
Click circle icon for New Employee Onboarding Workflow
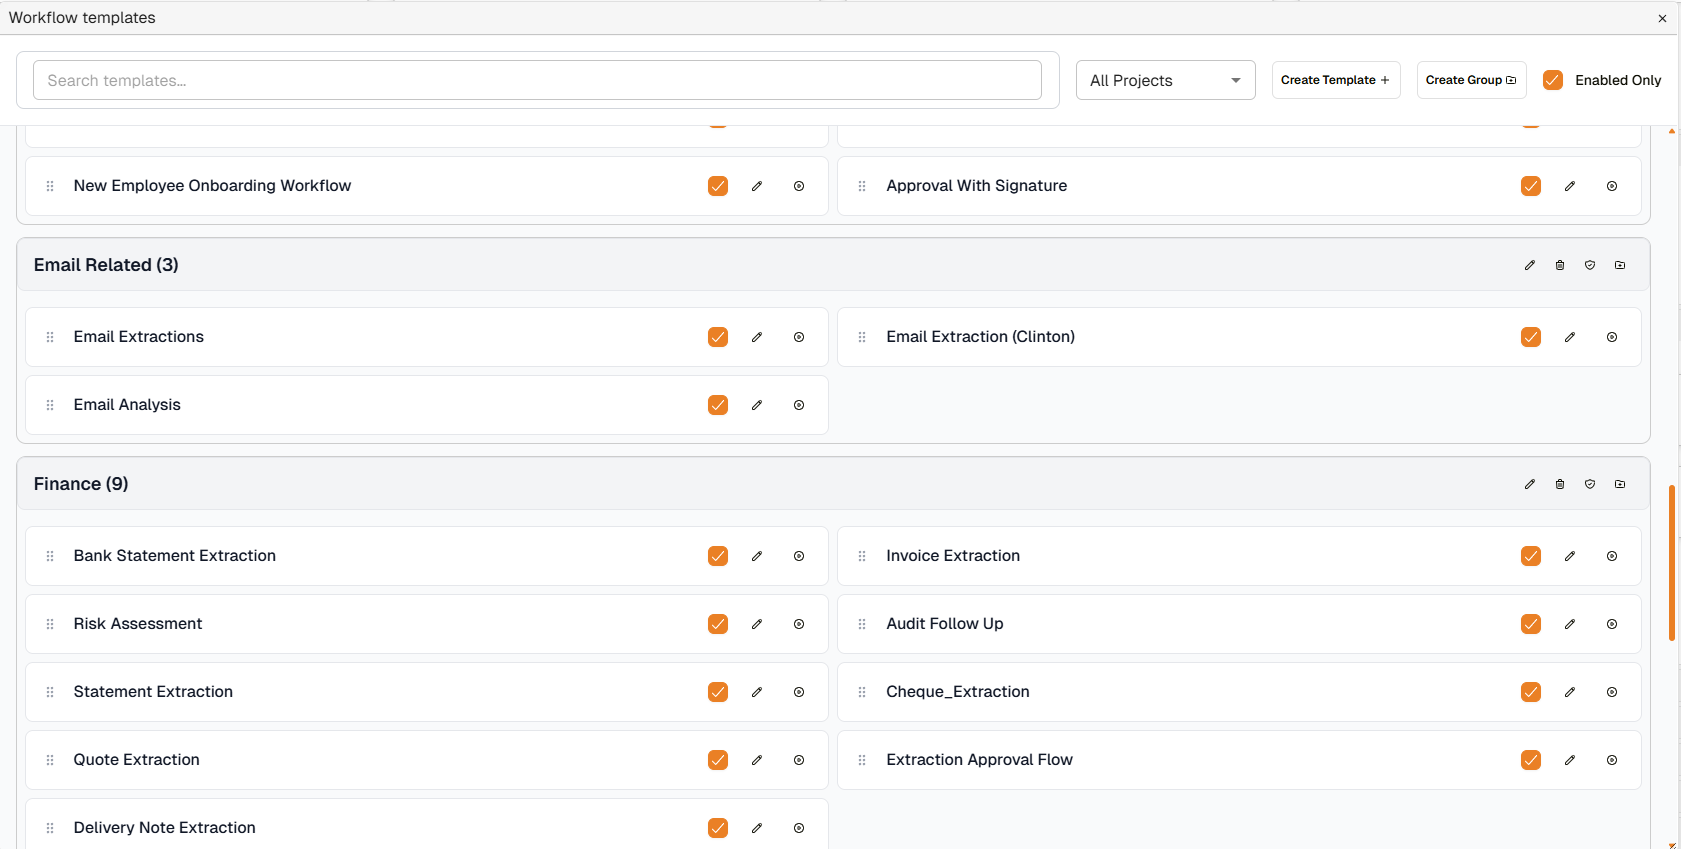coord(799,186)
